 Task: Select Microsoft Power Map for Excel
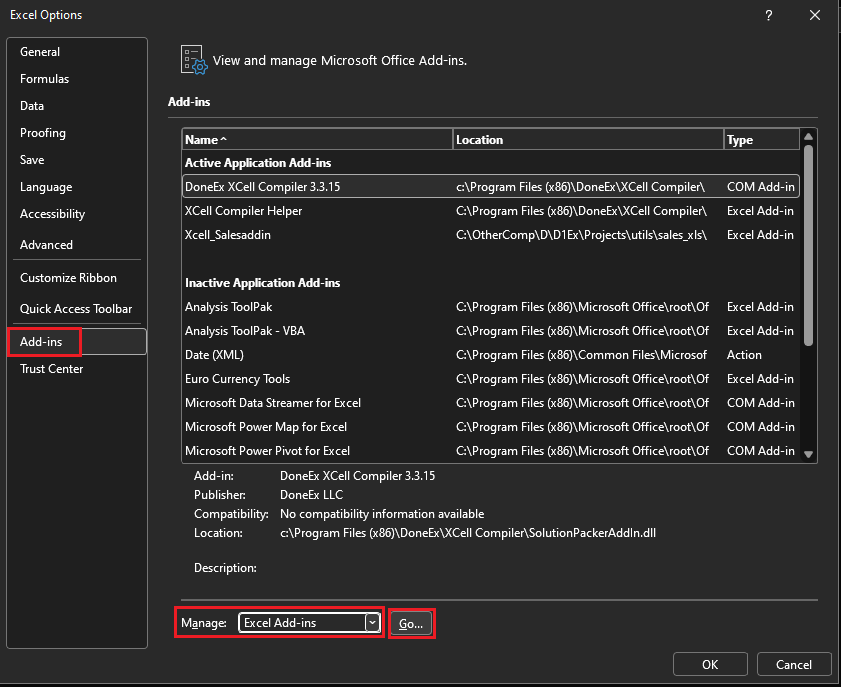point(491,427)
